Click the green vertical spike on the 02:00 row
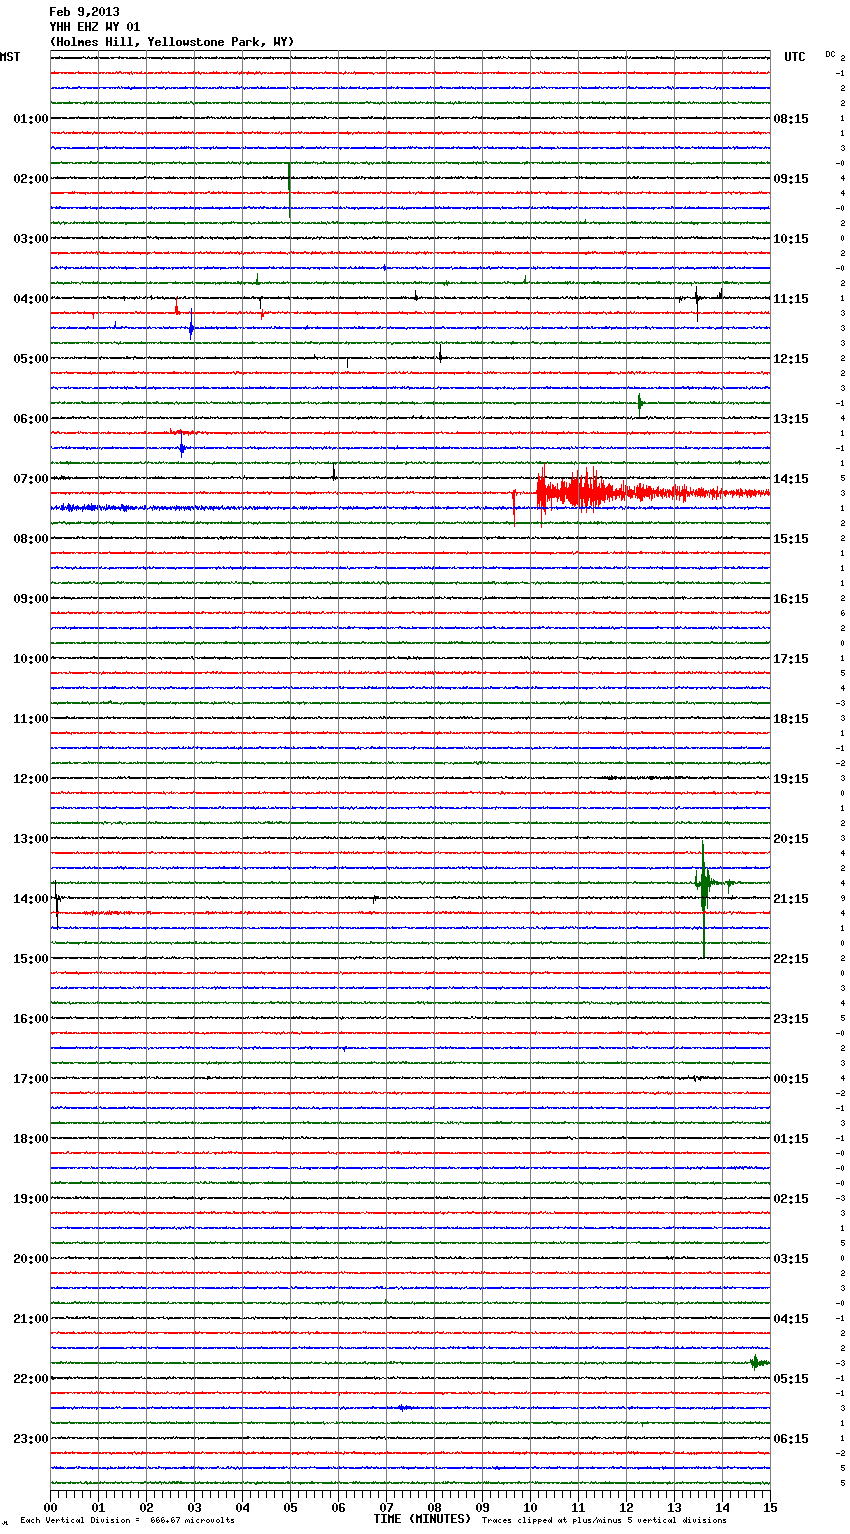The height and width of the screenshot is (1534, 850). click(289, 190)
